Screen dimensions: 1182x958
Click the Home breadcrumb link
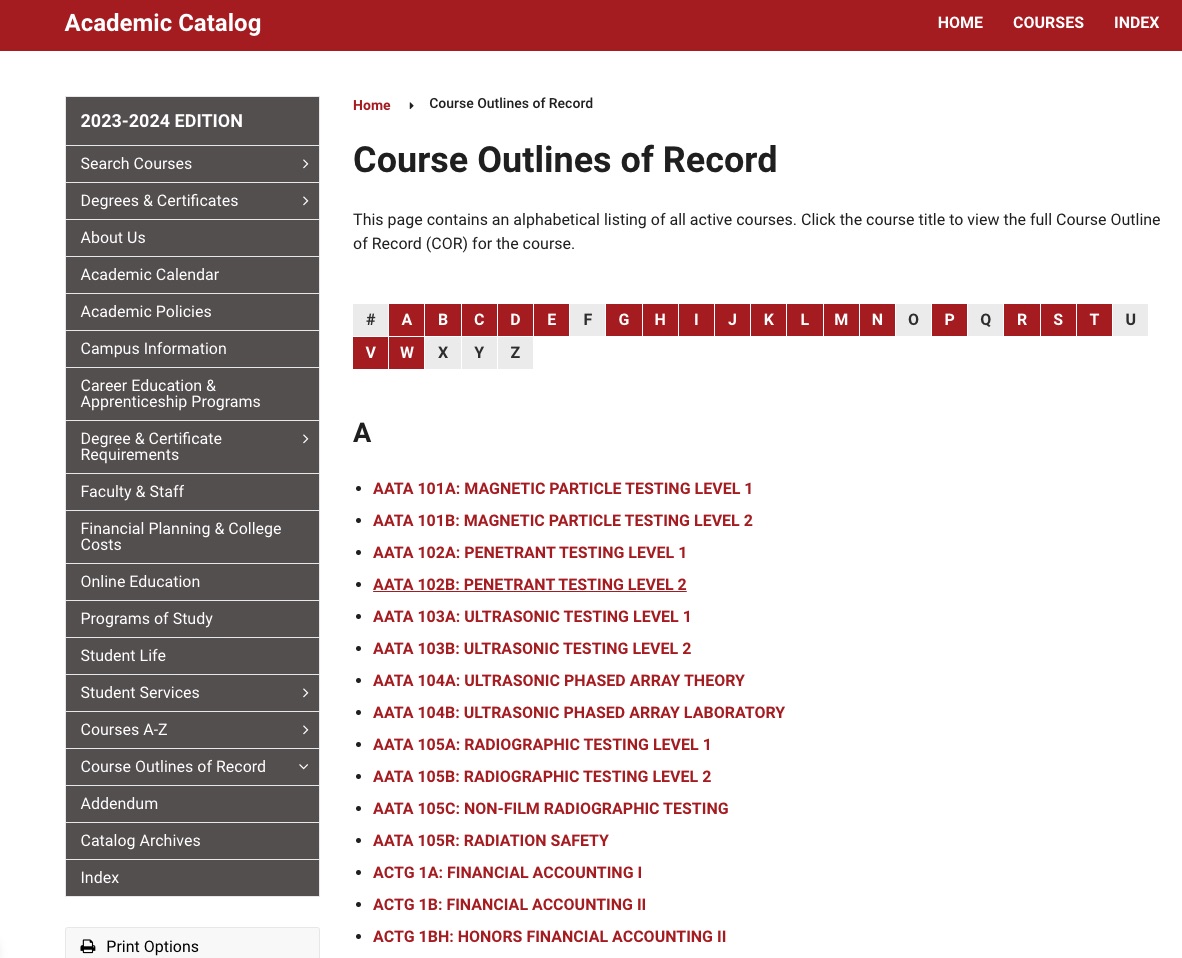tap(371, 105)
